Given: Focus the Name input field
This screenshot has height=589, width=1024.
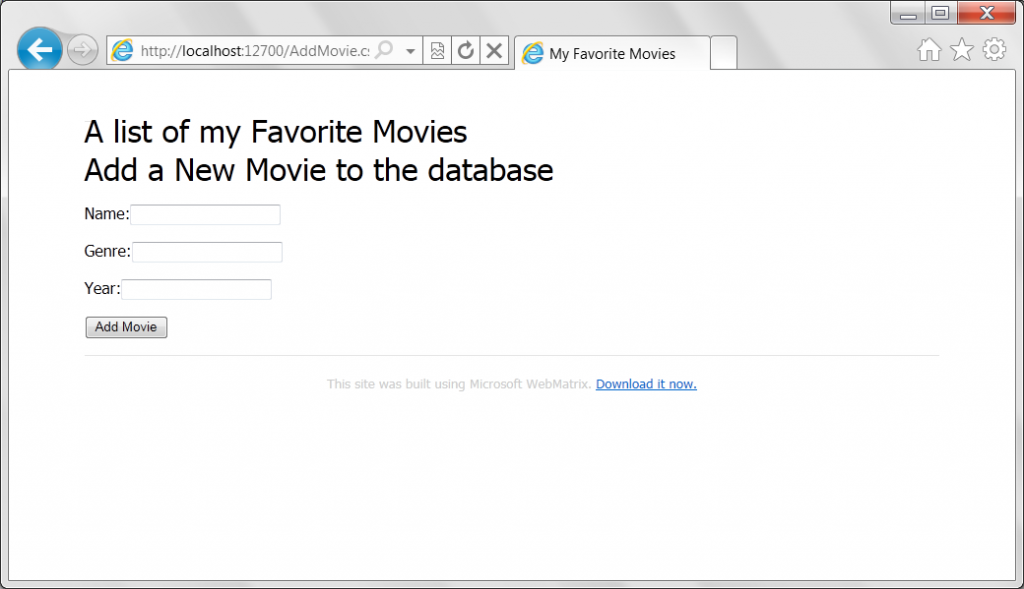Looking at the screenshot, I should pyautogui.click(x=205, y=215).
